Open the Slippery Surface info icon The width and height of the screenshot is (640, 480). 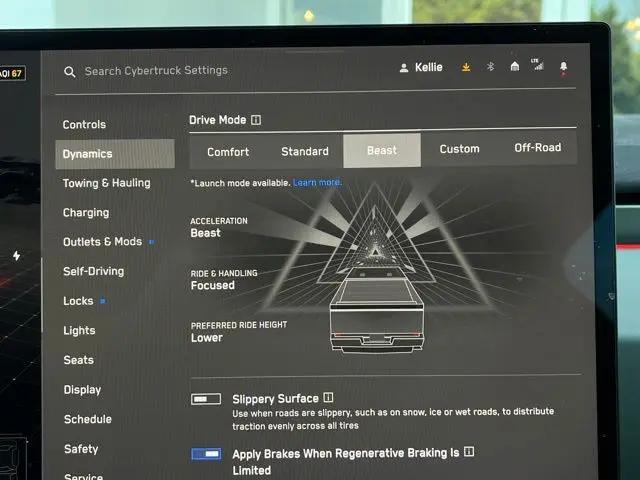pos(328,397)
